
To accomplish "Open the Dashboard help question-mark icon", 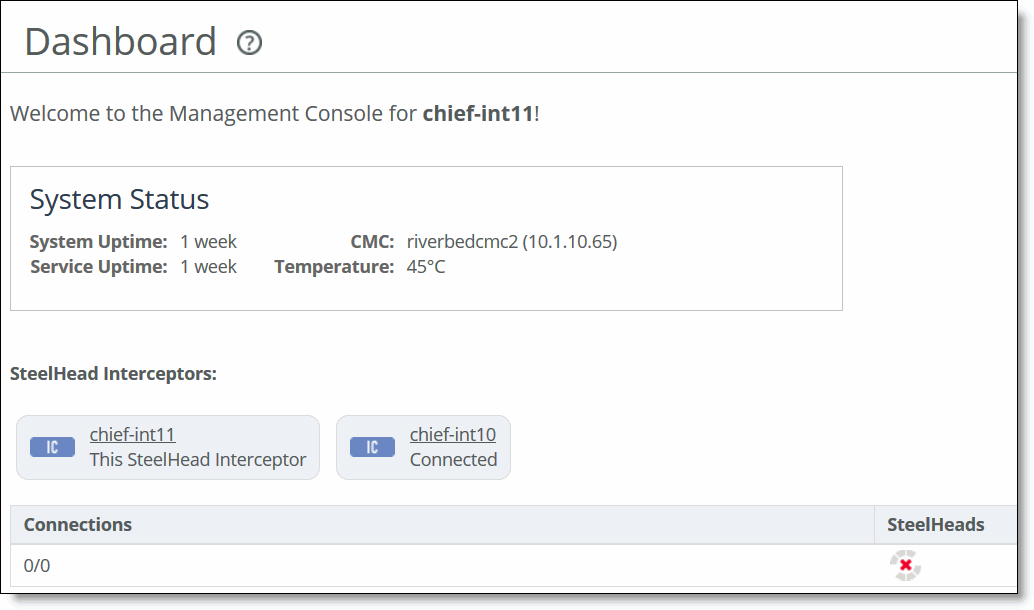I will pos(249,43).
